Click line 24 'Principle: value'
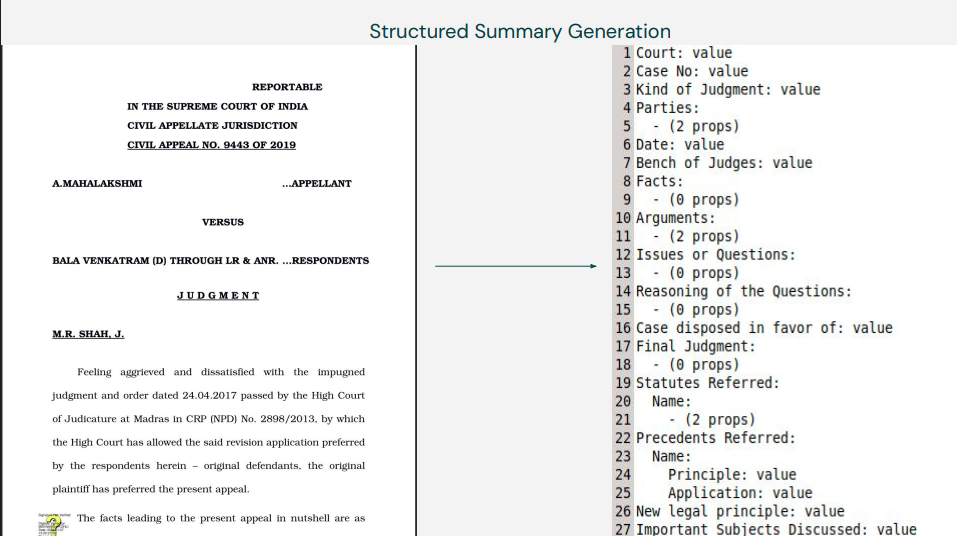The height and width of the screenshot is (536, 957). coord(732,474)
